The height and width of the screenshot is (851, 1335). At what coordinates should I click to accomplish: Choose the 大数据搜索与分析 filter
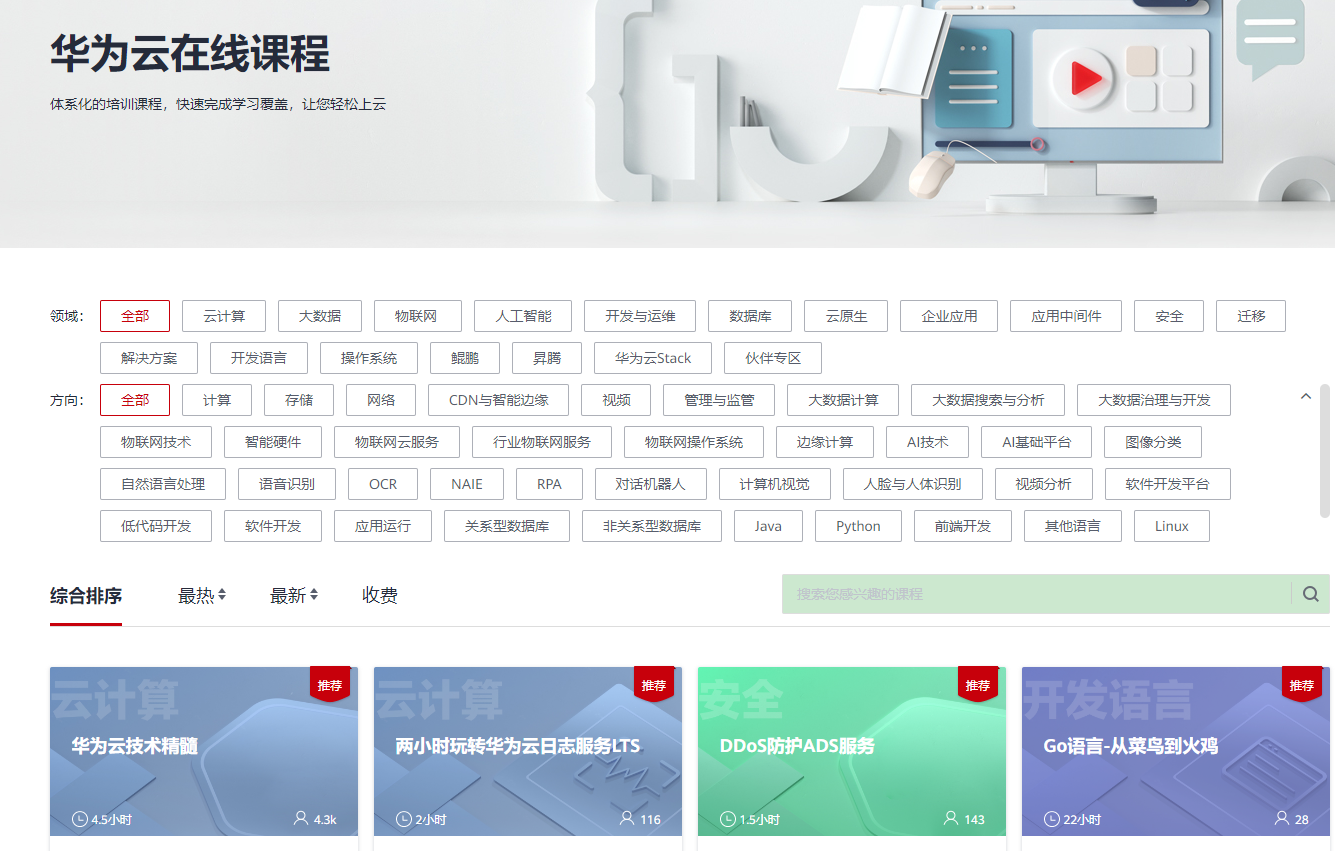[988, 400]
